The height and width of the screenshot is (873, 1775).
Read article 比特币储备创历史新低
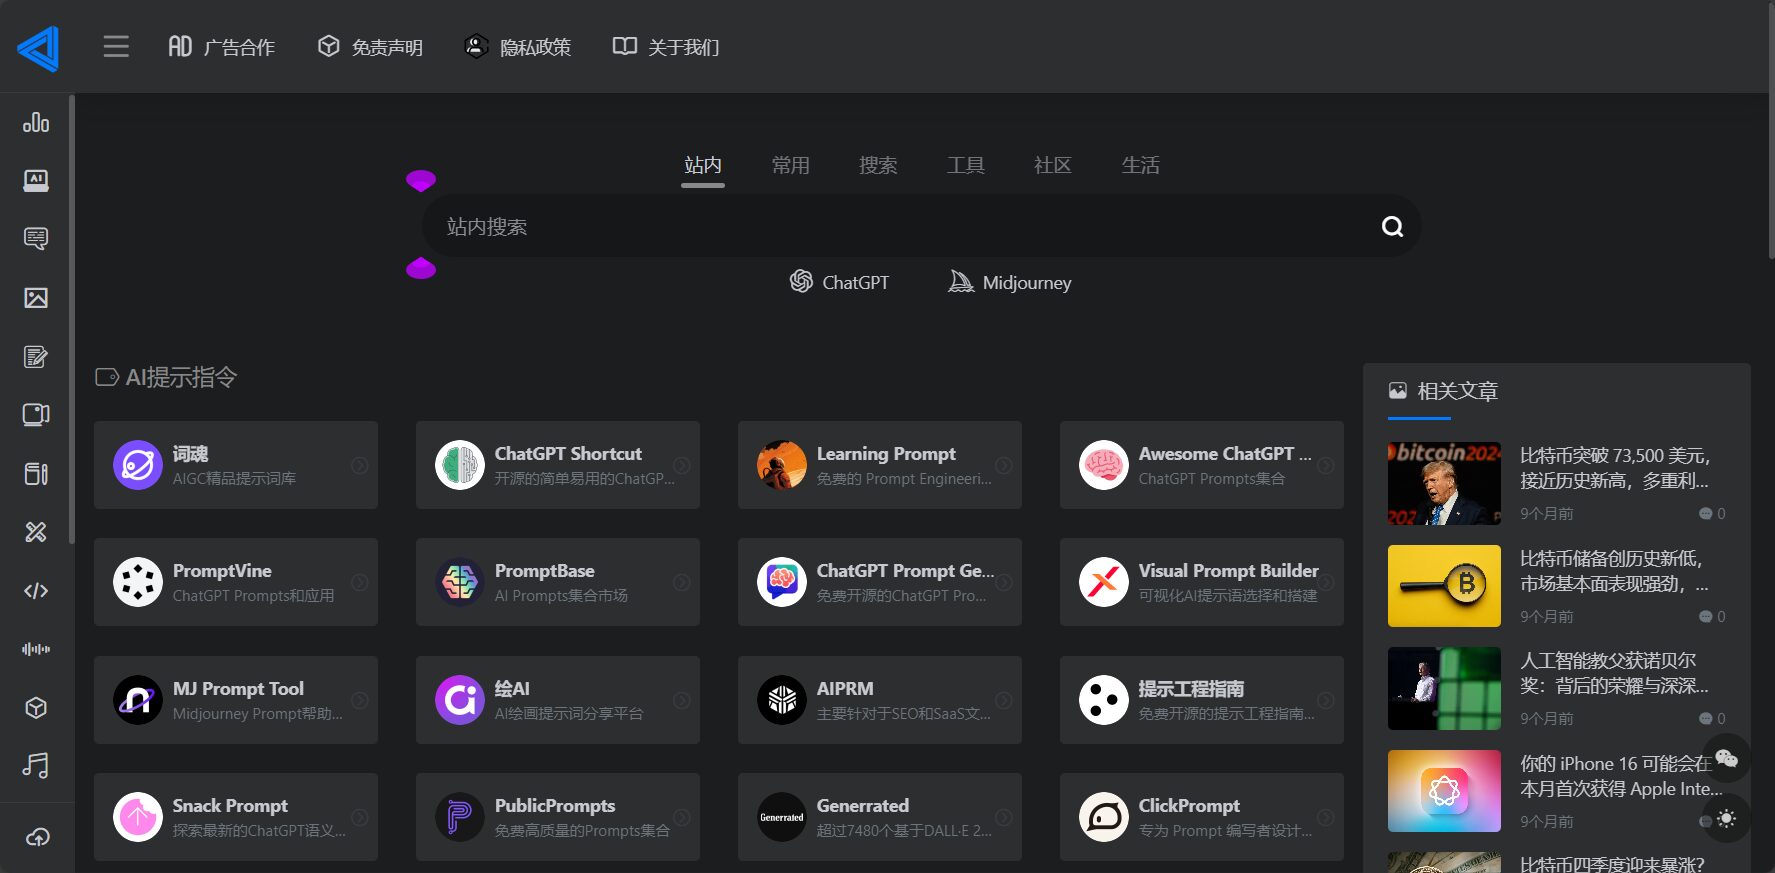[1615, 571]
